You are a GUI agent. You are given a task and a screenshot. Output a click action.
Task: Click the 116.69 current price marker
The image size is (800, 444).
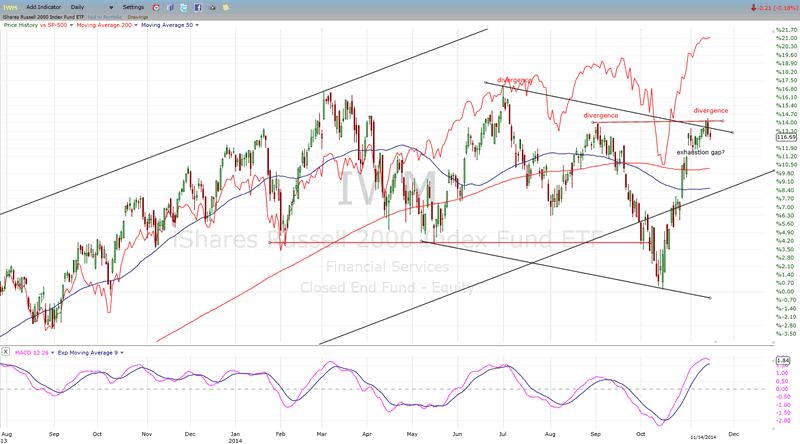click(x=786, y=137)
